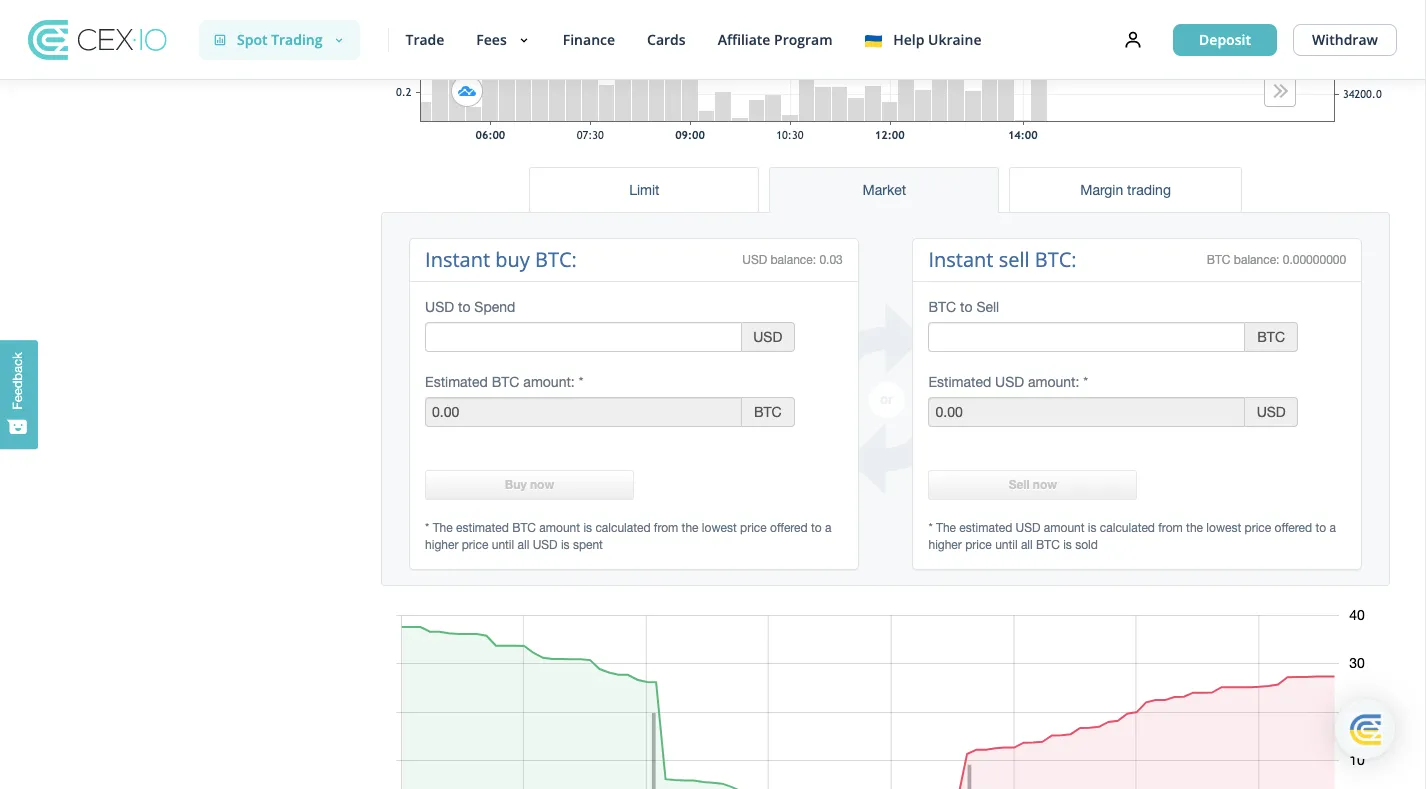This screenshot has height=789, width=1426.
Task: Click the Deposit button
Action: pyautogui.click(x=1224, y=40)
